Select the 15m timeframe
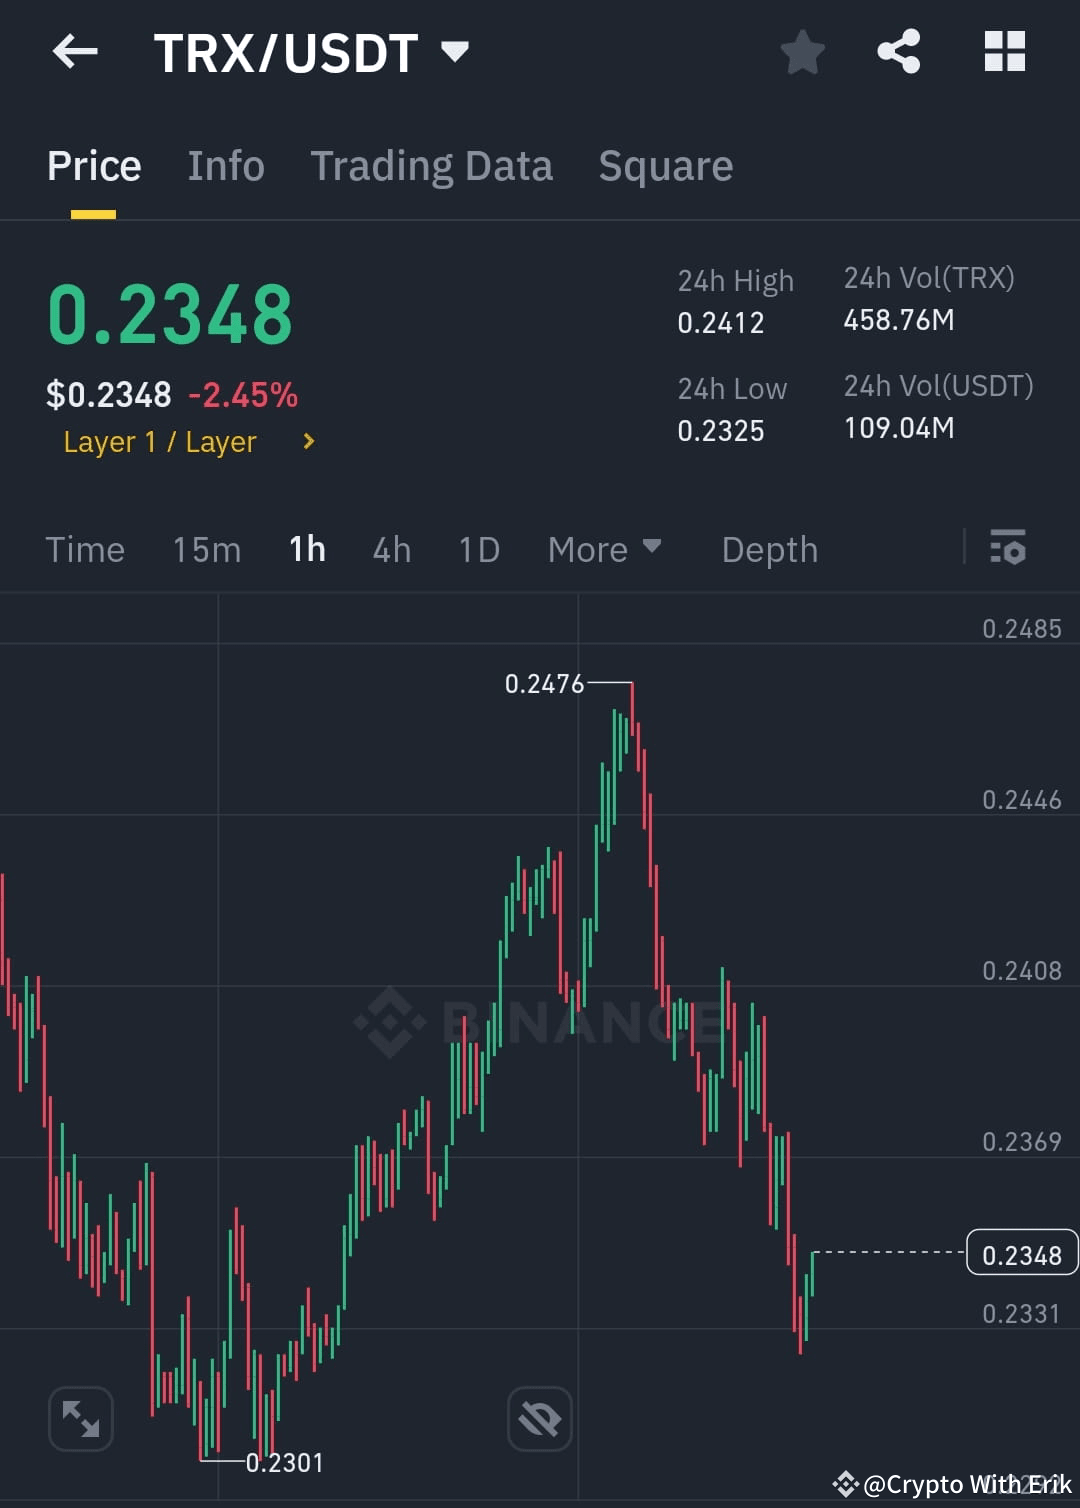1080x1508 pixels. 206,549
